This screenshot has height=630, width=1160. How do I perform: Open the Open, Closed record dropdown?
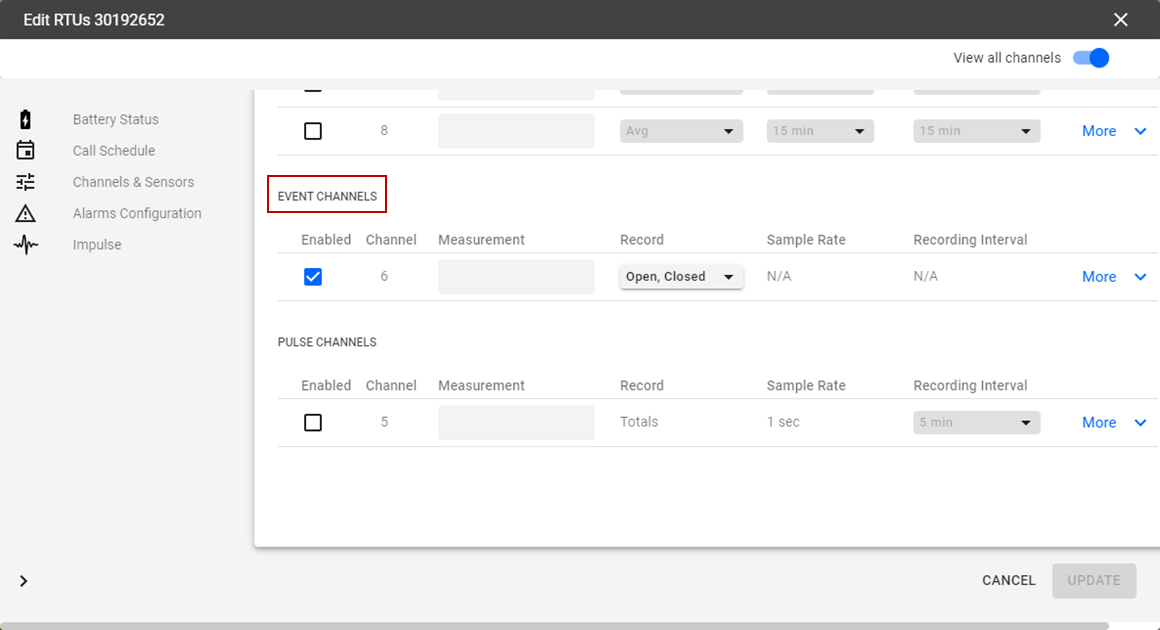[681, 277]
